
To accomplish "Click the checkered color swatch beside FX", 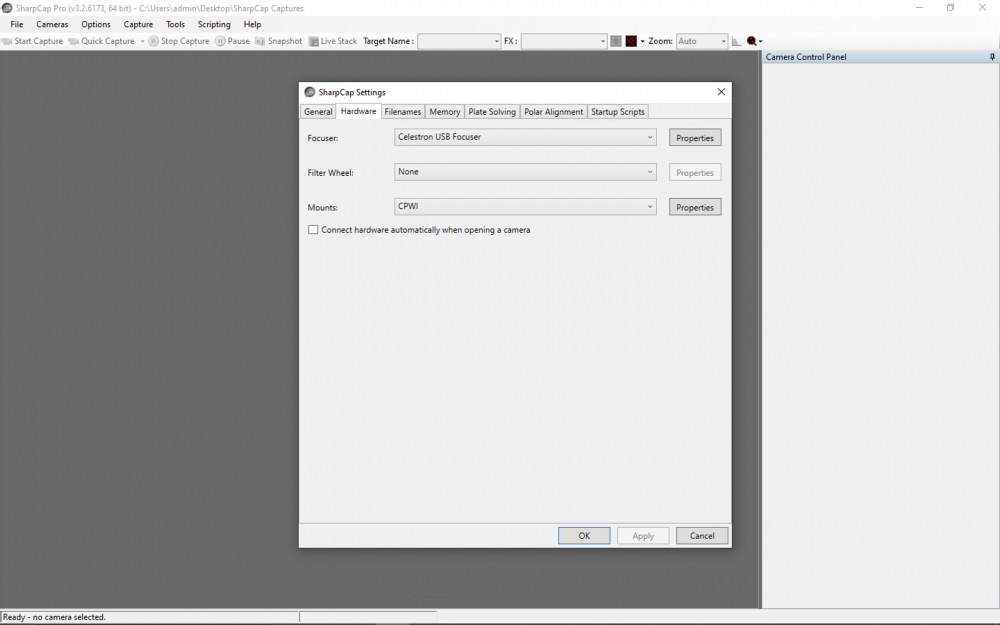I will coord(631,41).
